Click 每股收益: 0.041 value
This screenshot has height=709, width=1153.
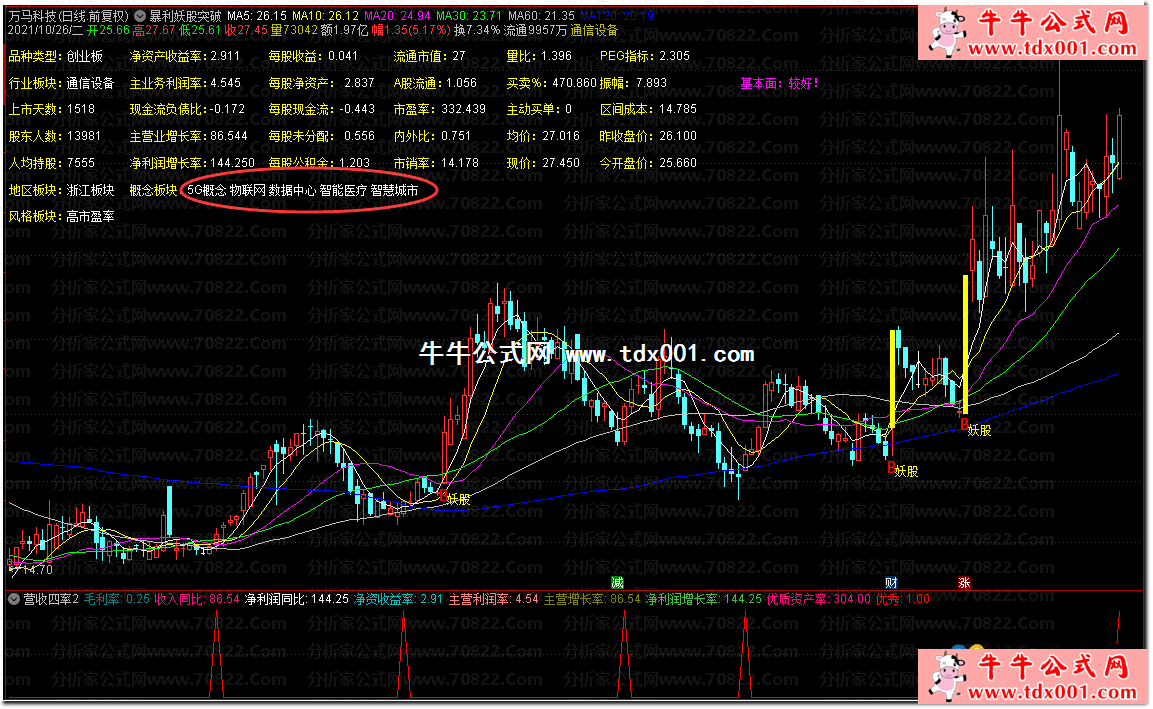313,57
